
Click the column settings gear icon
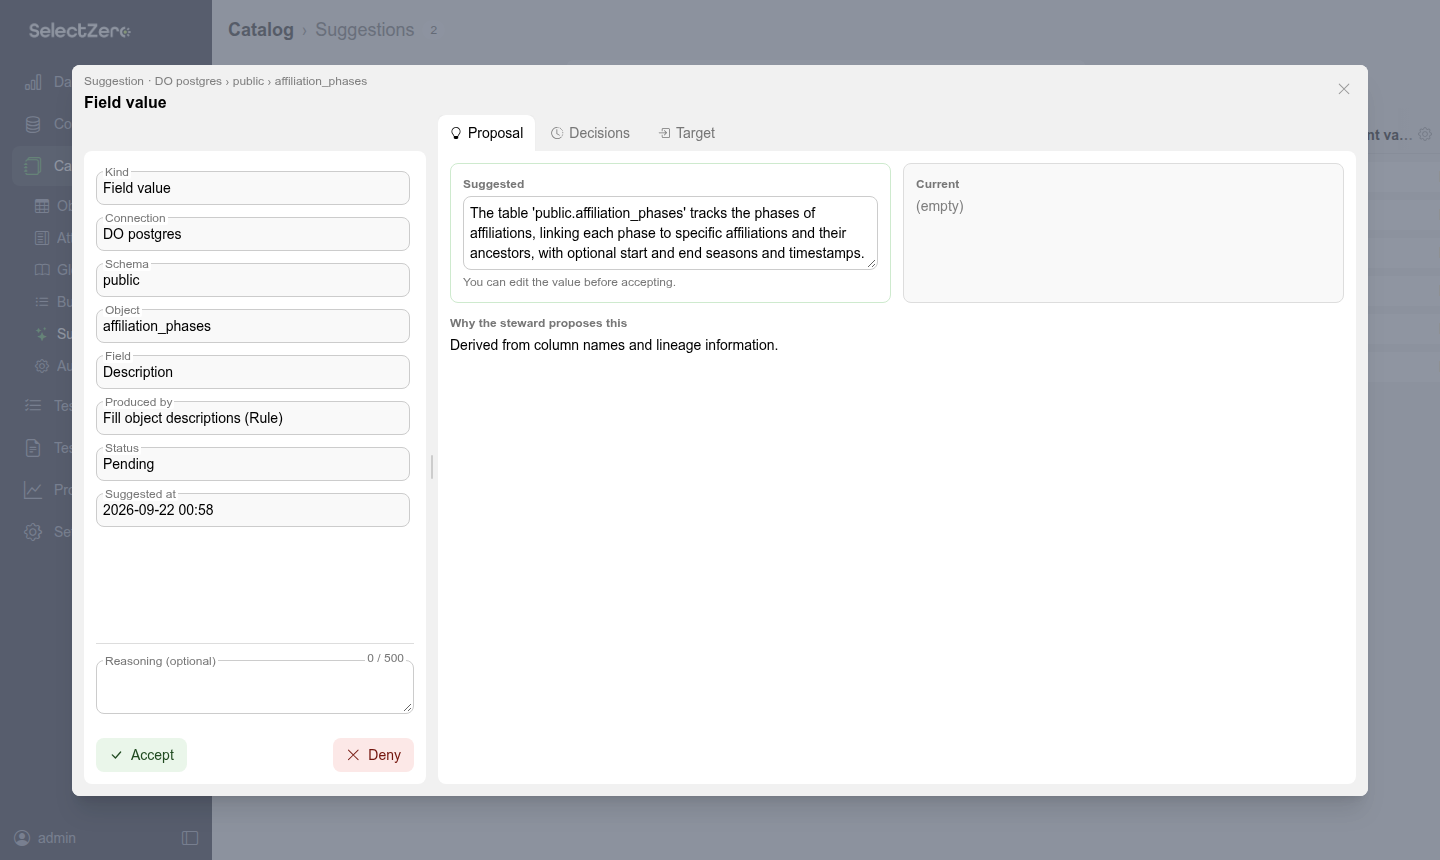point(1425,134)
